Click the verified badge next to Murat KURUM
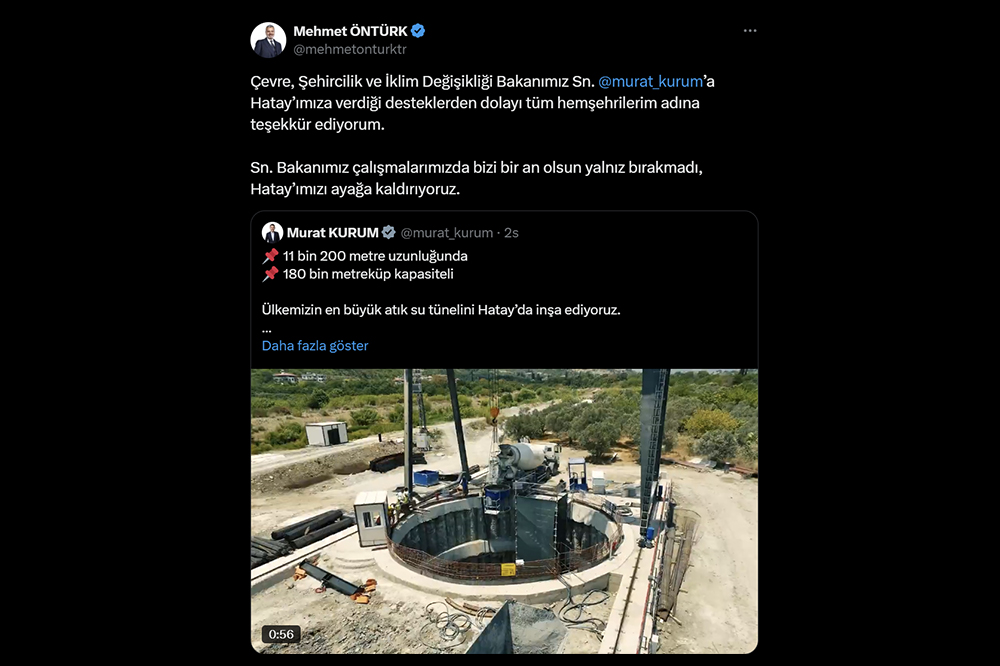Viewport: 1000px width, 666px height. point(389,233)
